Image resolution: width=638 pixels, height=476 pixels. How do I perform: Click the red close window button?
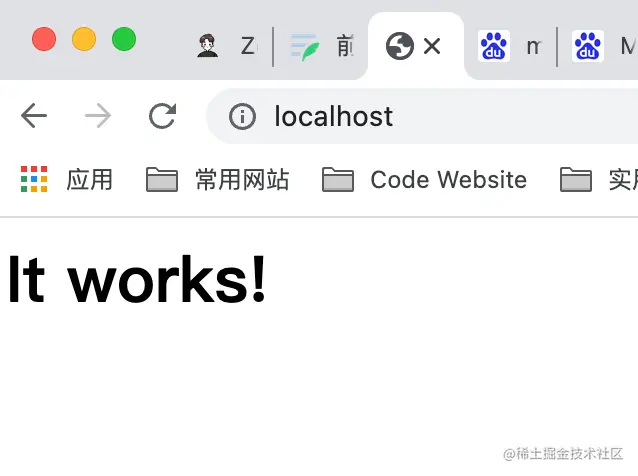pos(44,39)
